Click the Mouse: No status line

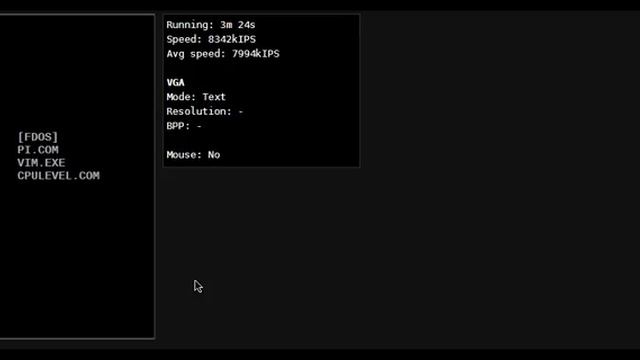click(x=193, y=155)
